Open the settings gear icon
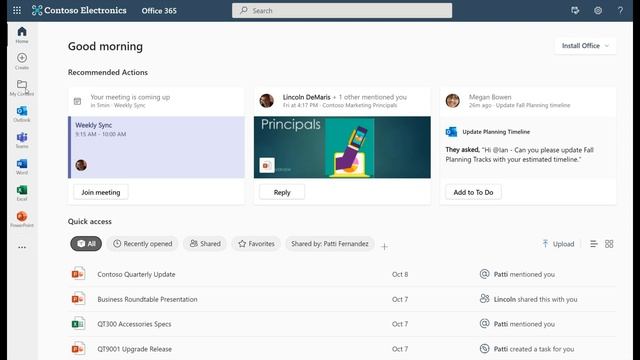Image resolution: width=640 pixels, height=360 pixels. pos(598,11)
